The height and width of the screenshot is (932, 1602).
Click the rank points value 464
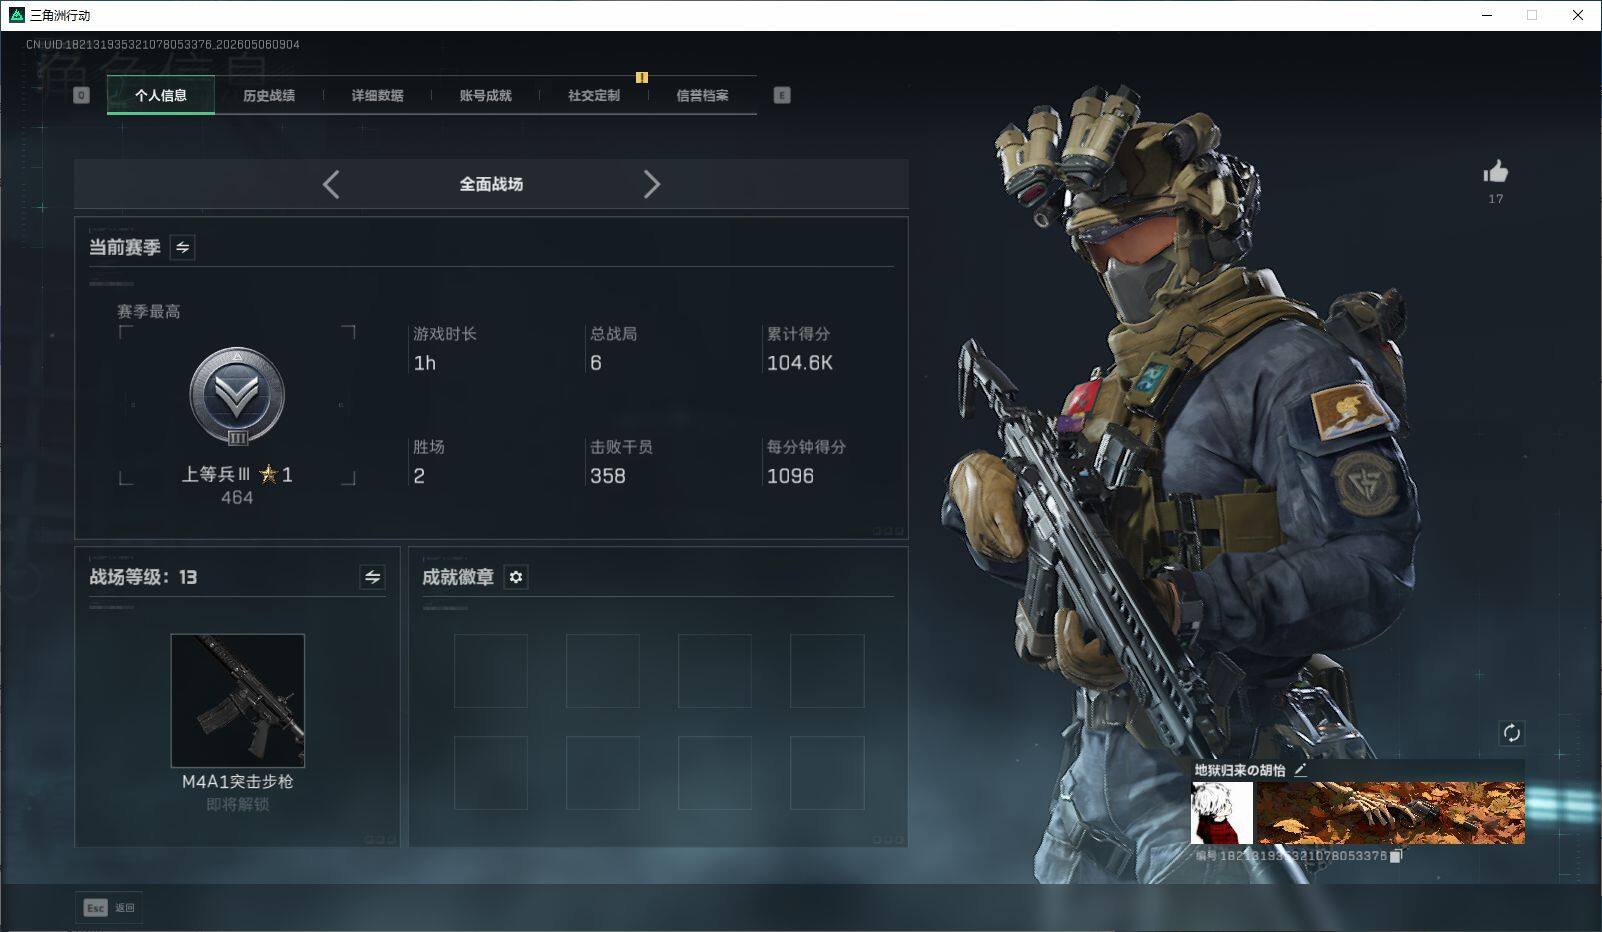[x=237, y=498]
